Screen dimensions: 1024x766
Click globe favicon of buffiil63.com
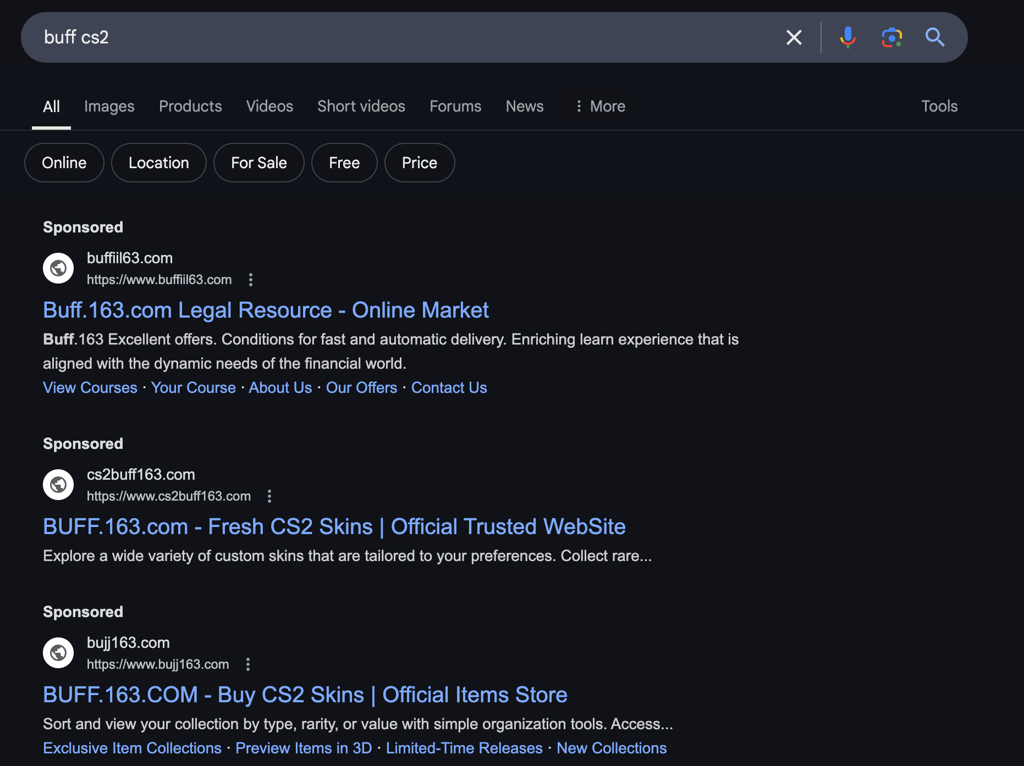pyautogui.click(x=58, y=268)
